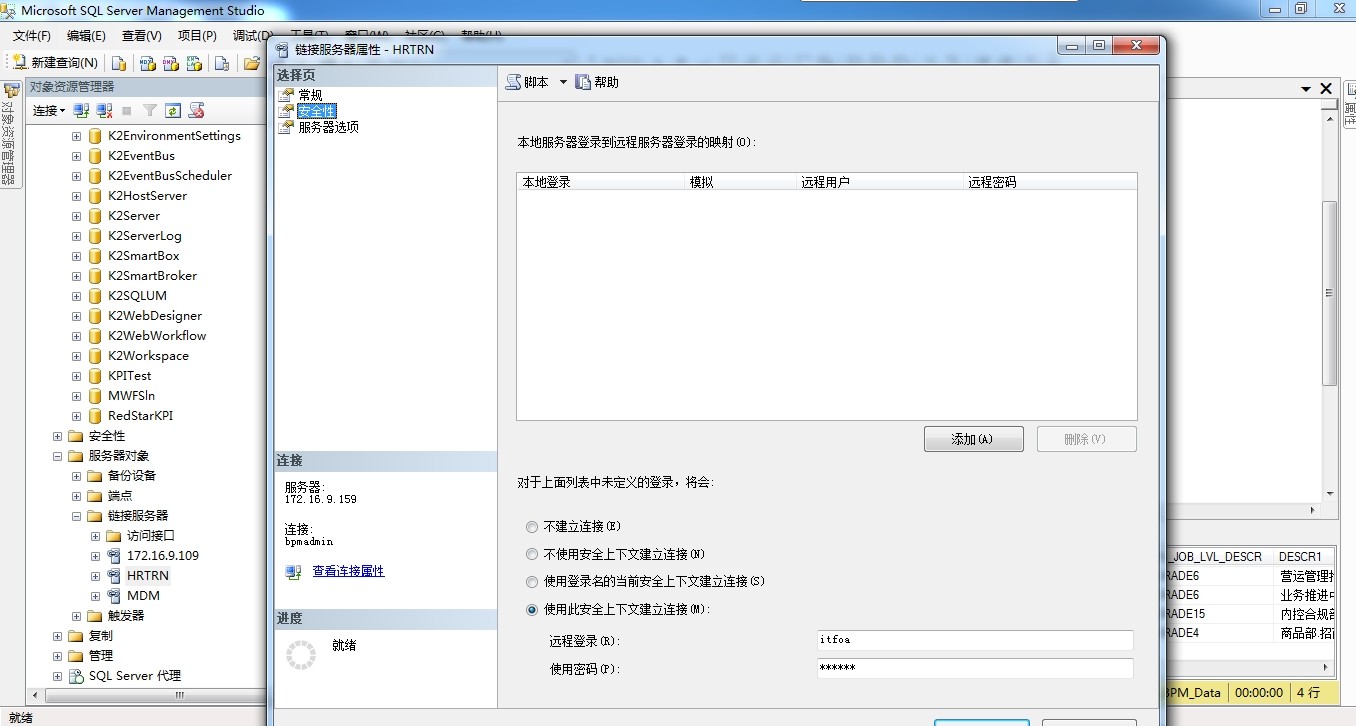
Task: Expand the 安全性 folder node
Action: [57, 435]
